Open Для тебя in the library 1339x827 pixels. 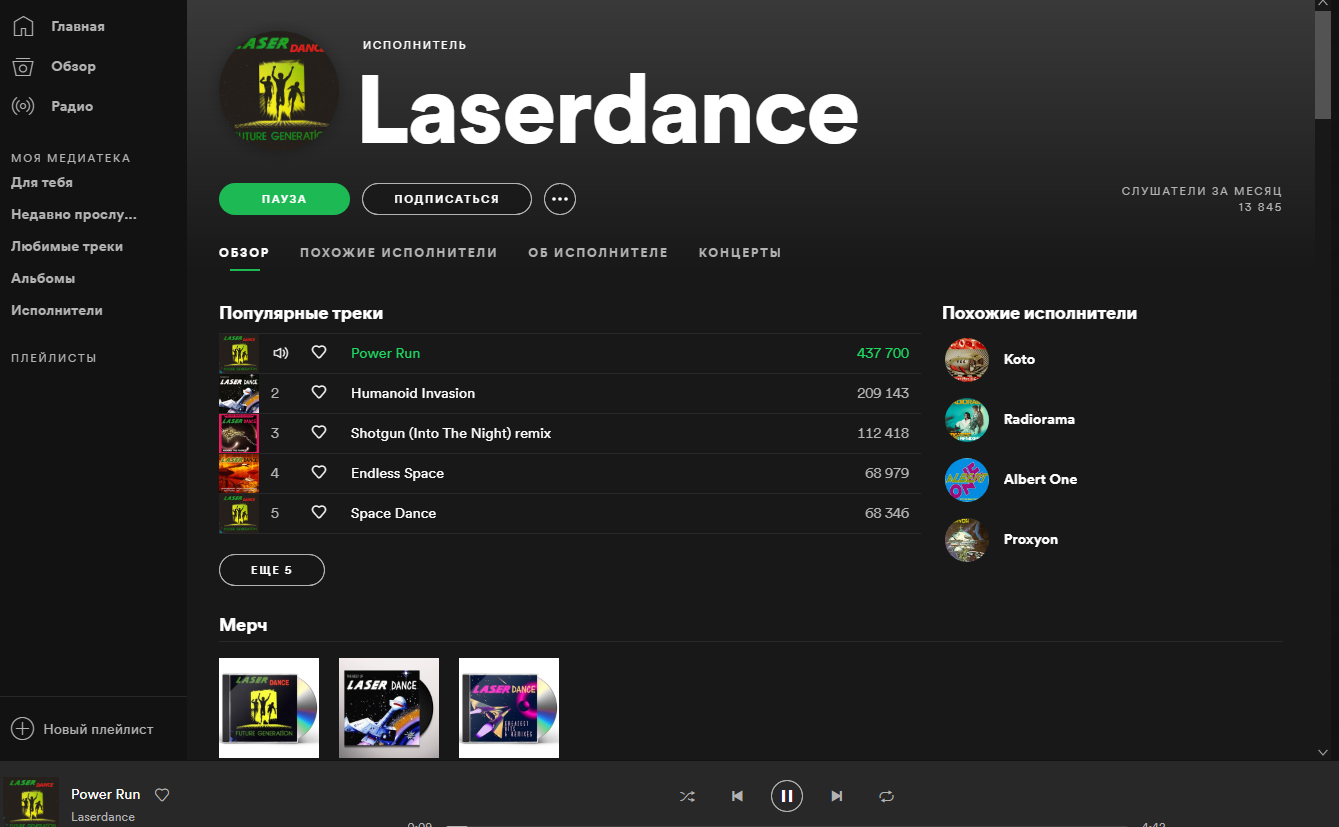tap(42, 182)
